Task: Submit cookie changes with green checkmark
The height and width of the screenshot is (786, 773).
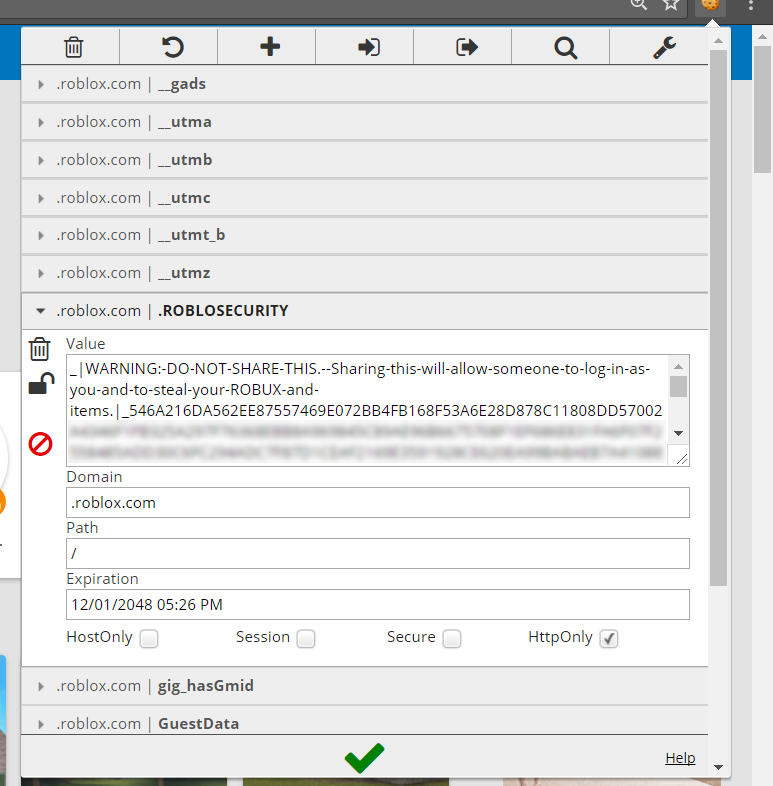Action: [x=364, y=758]
